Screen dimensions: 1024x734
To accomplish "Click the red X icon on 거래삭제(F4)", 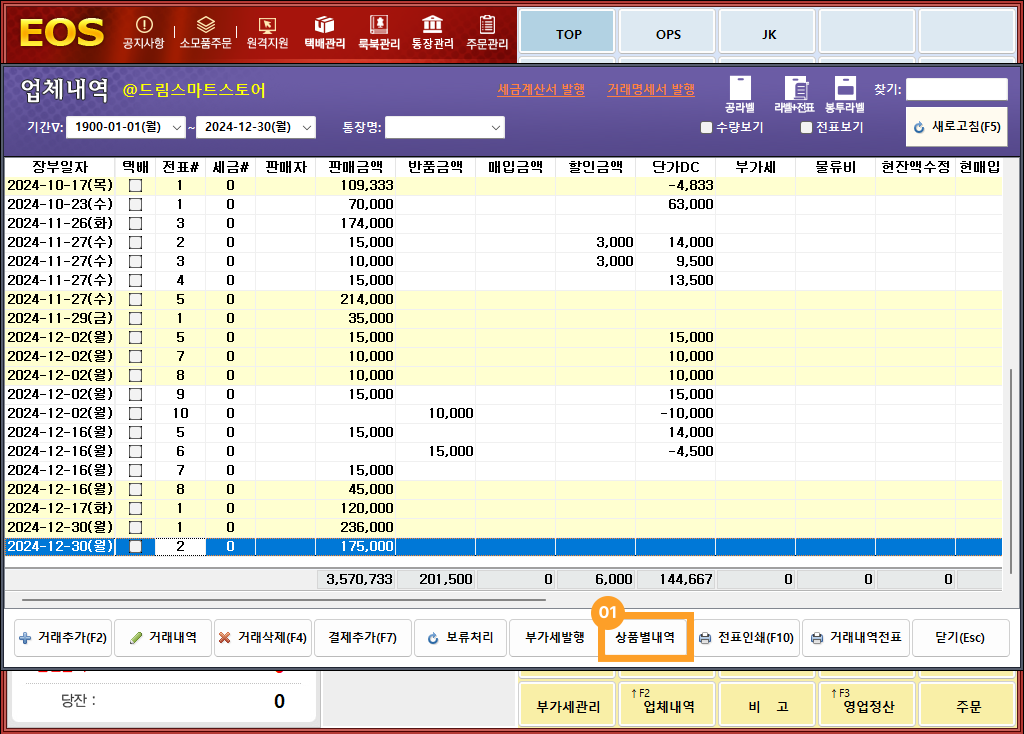I will pyautogui.click(x=225, y=638).
